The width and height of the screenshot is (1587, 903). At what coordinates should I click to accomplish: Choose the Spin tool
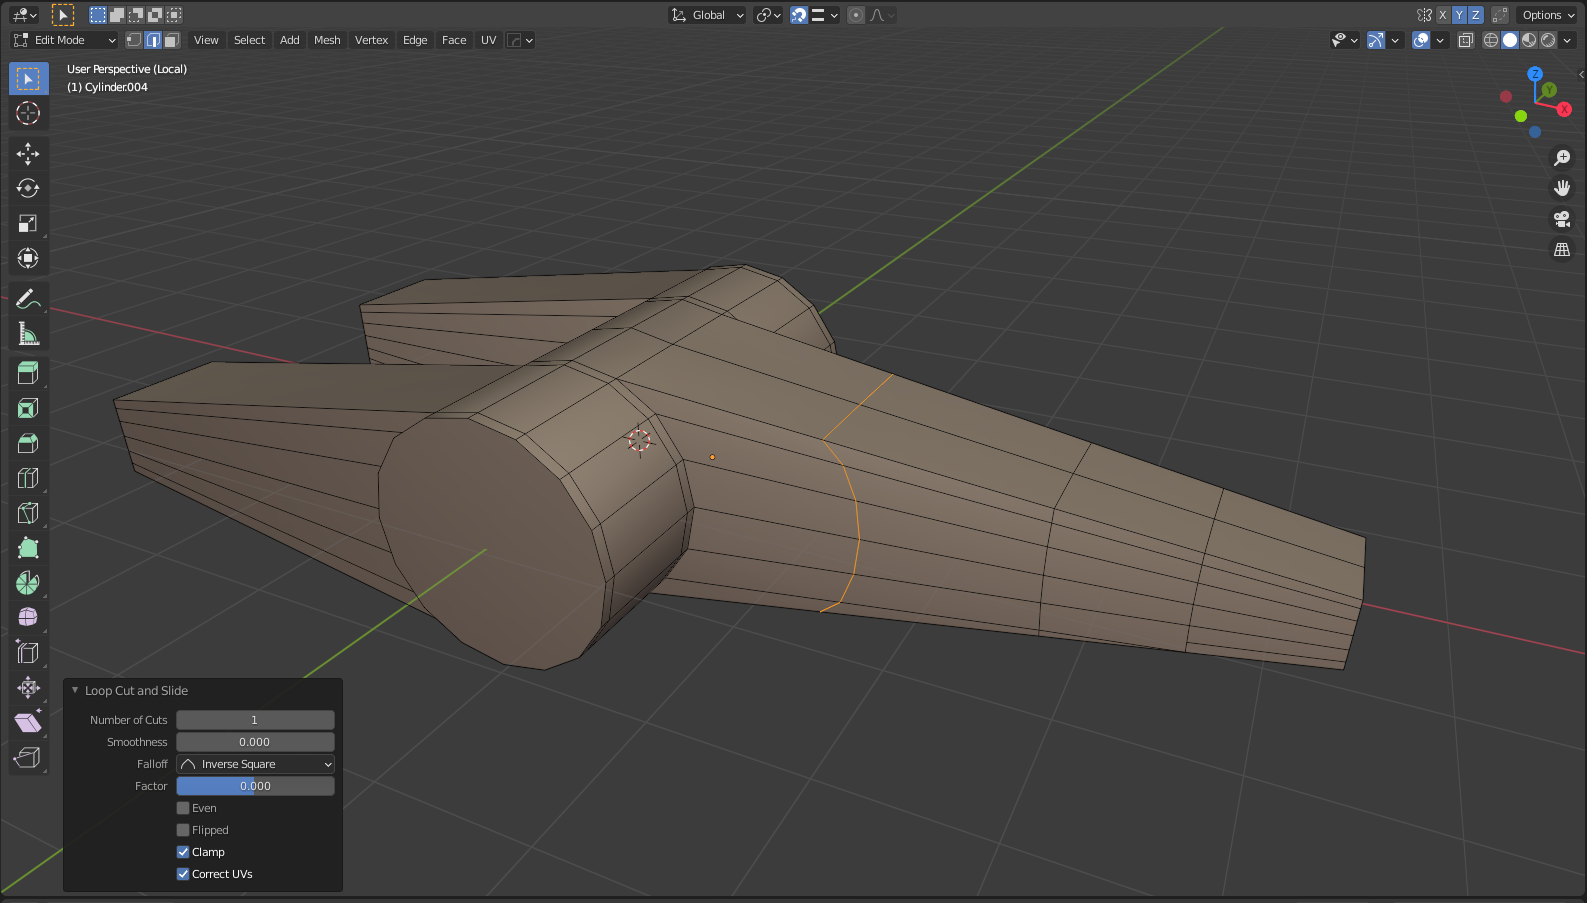(x=28, y=583)
